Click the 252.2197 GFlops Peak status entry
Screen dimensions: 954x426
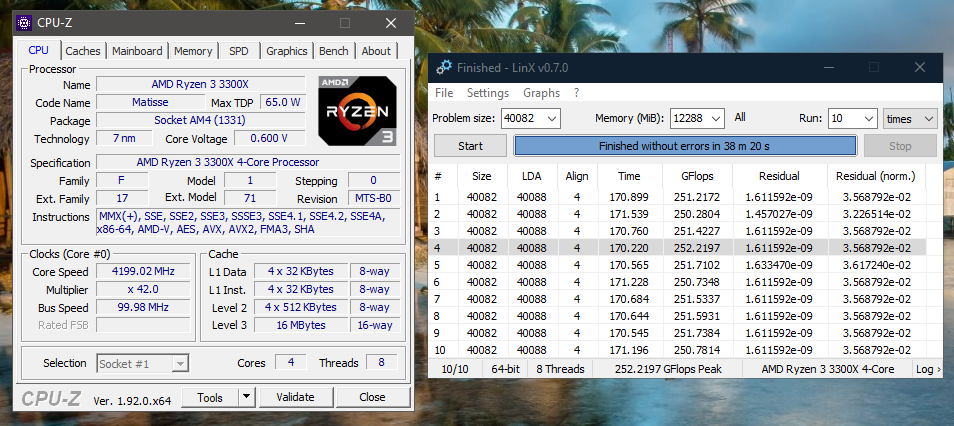[668, 369]
